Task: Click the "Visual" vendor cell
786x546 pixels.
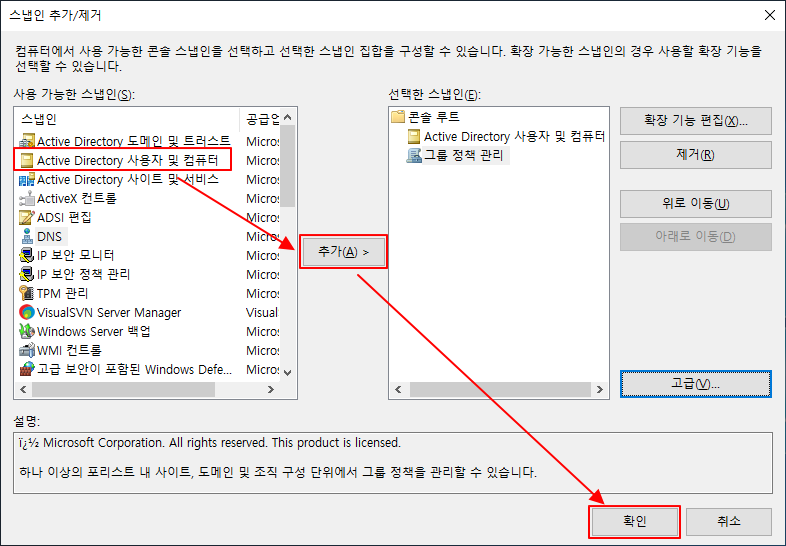Action: pos(262,312)
